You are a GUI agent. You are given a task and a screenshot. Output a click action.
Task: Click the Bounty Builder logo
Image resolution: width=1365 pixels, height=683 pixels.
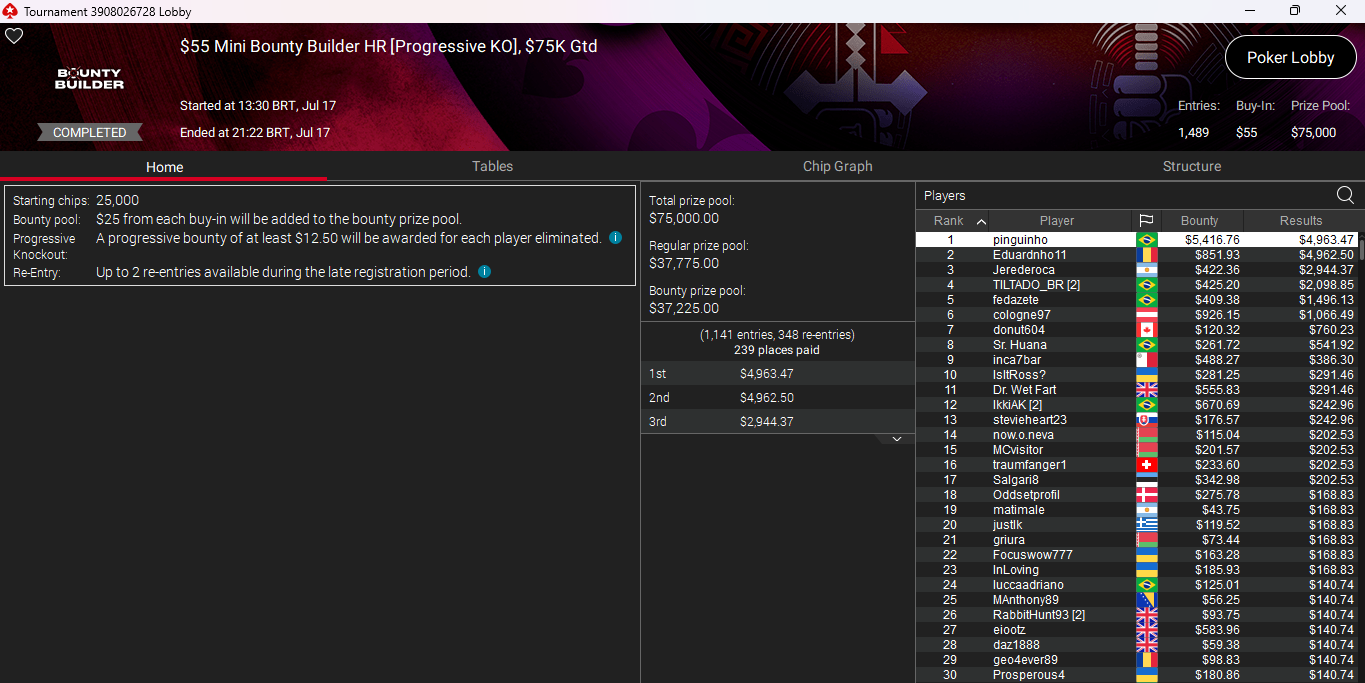(x=89, y=79)
